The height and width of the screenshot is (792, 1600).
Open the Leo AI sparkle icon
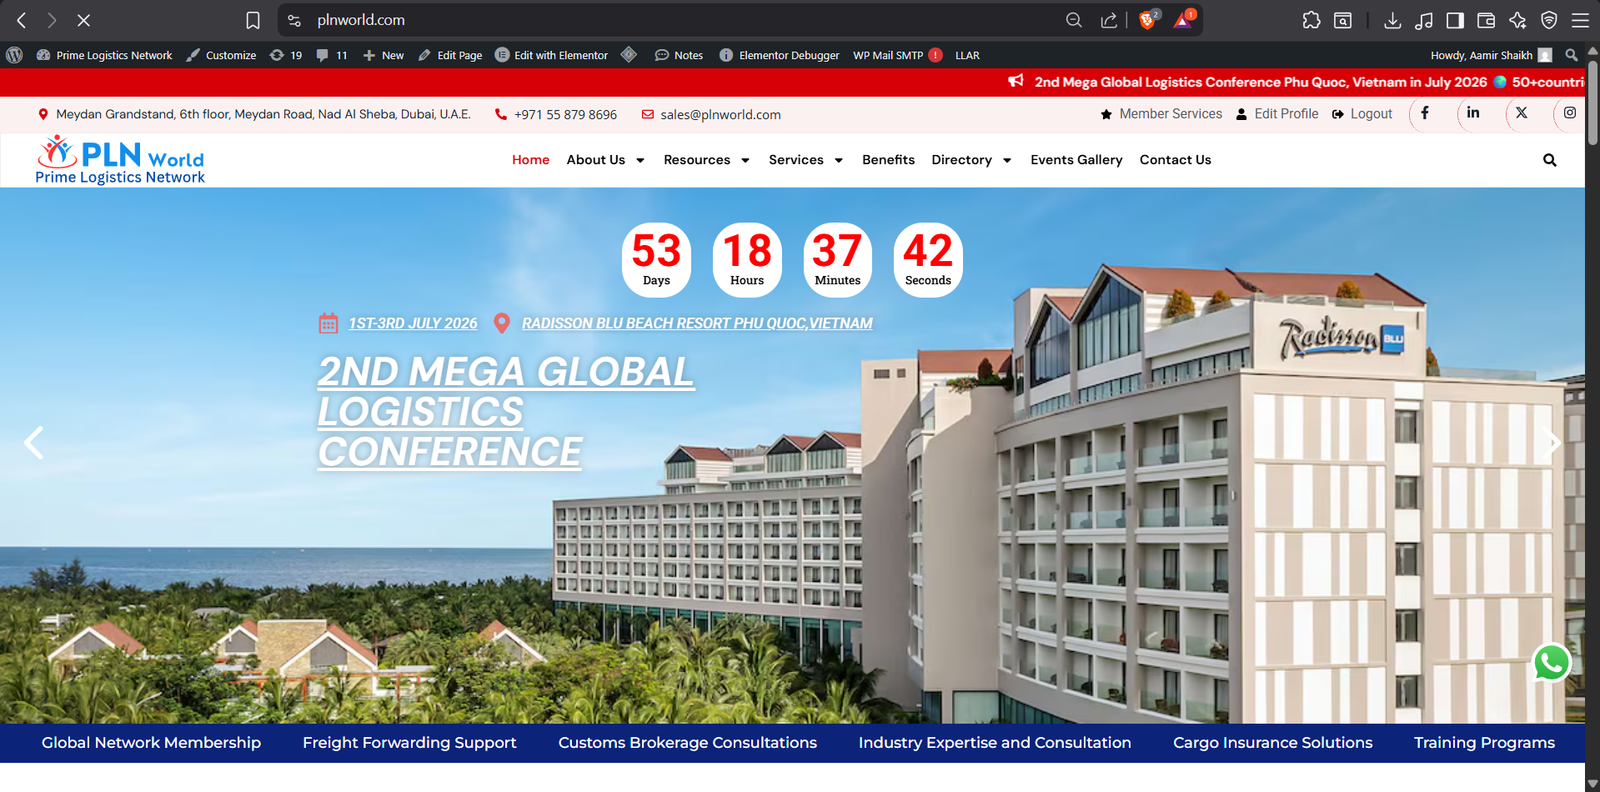point(1518,20)
